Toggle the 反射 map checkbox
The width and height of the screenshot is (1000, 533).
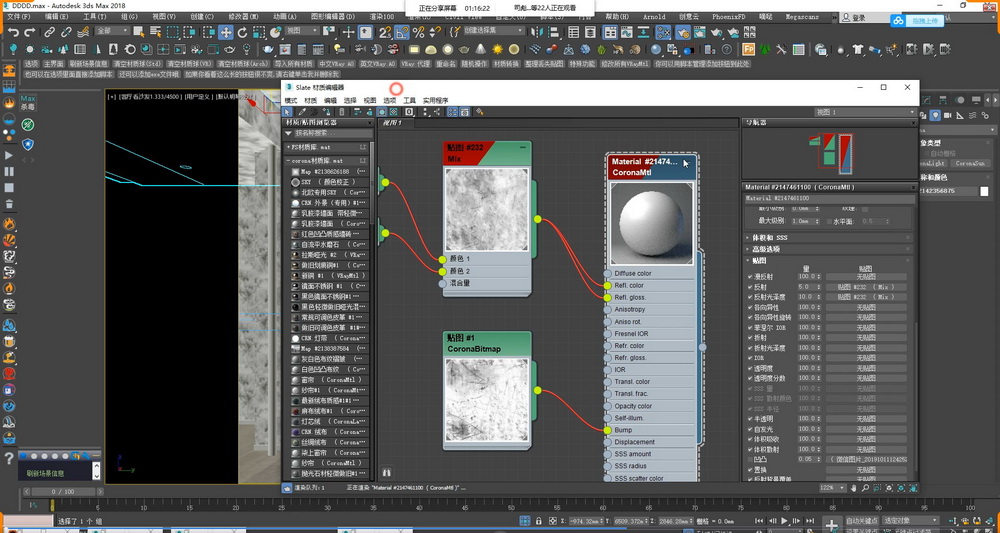click(750, 287)
